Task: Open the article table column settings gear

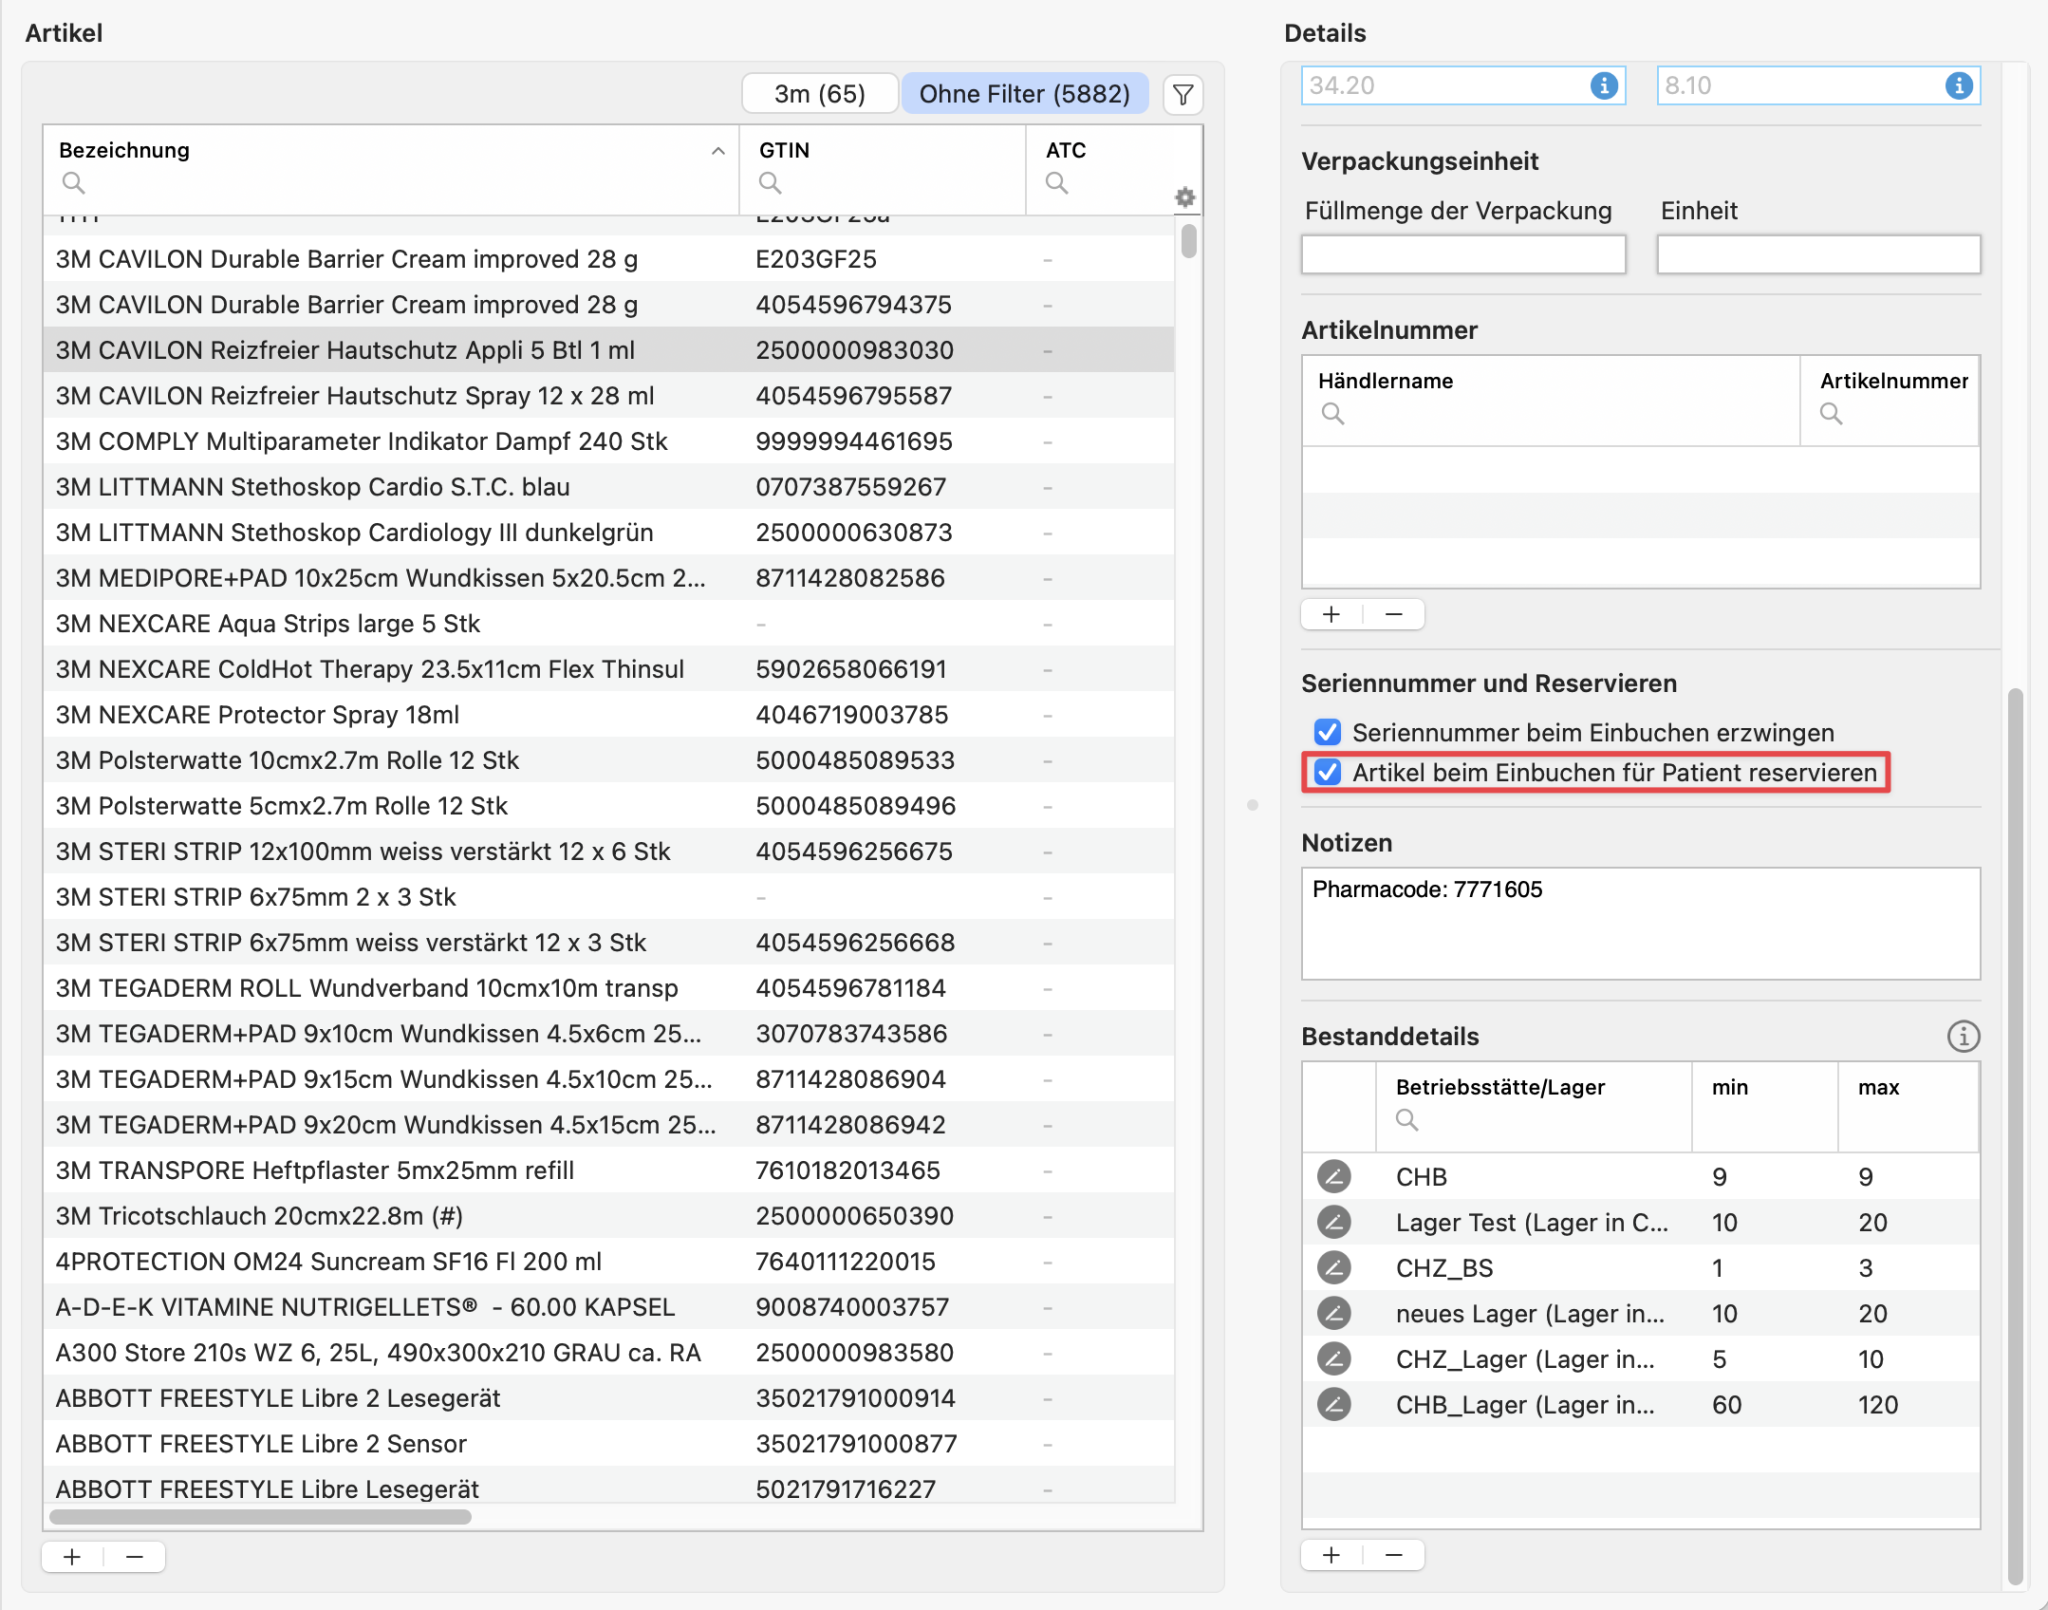Action: pos(1185,197)
